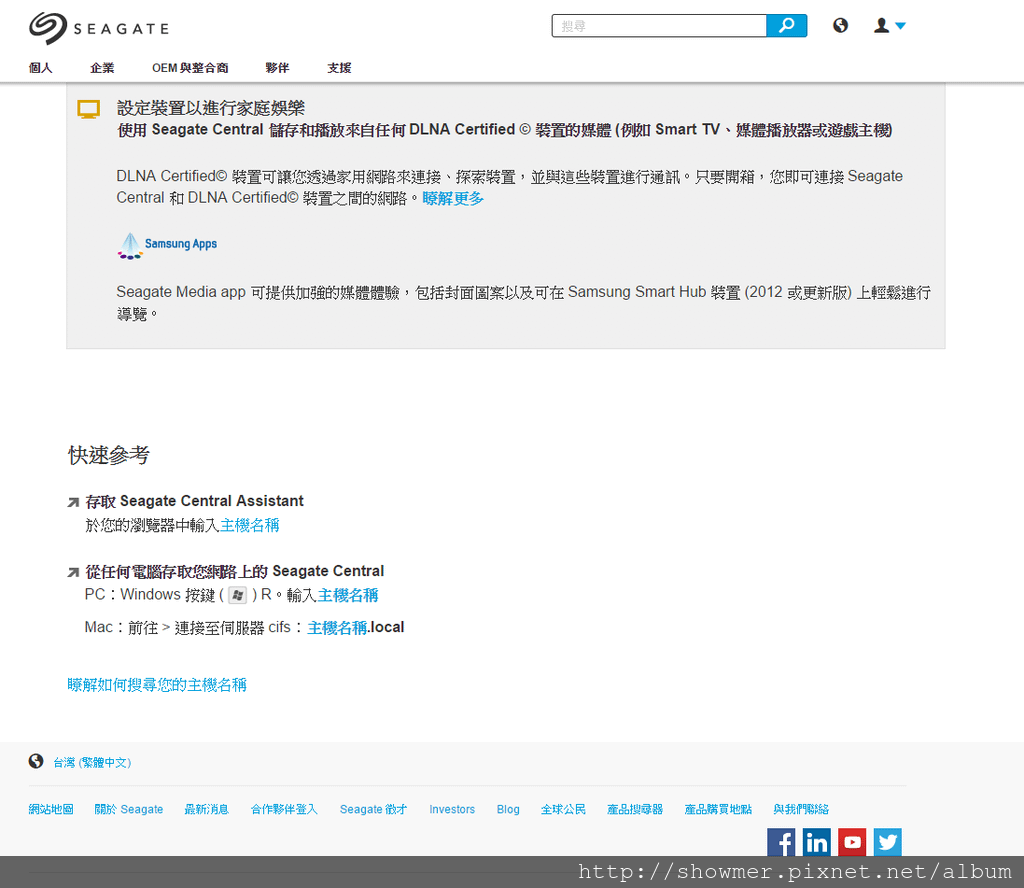This screenshot has width=1024, height=888.
Task: Click the LinkedIn icon in the footer
Action: tap(816, 842)
